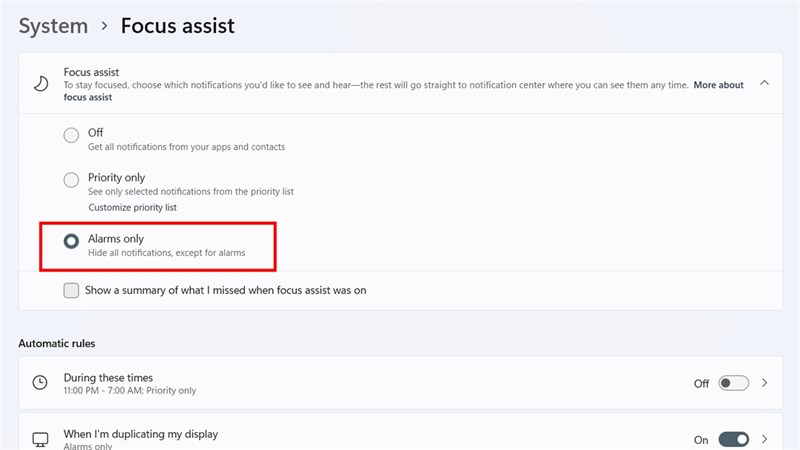The image size is (800, 450).
Task: Select the Alarms only radio button
Action: click(x=71, y=241)
